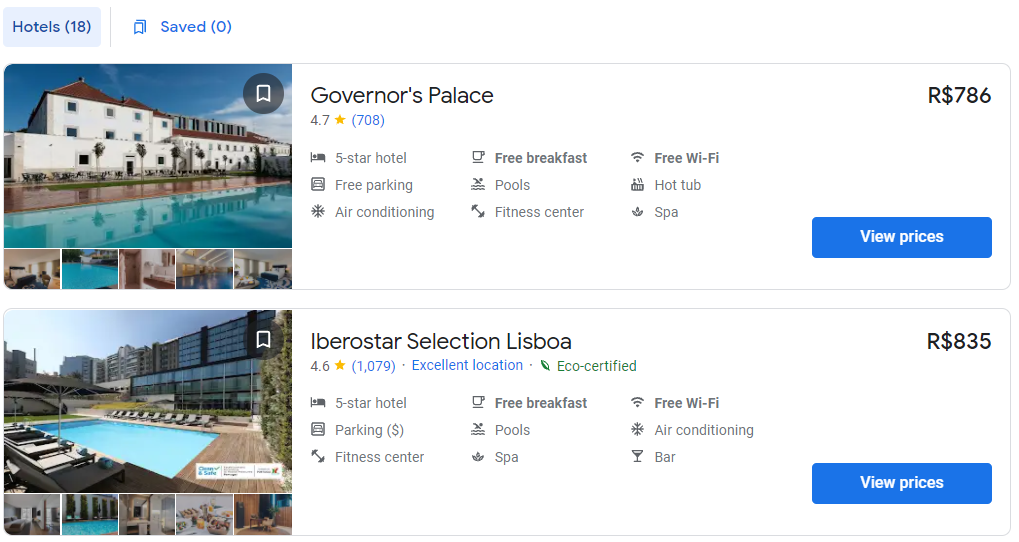This screenshot has height=542, width=1019.
Task: Select the Hotels (18) tab
Action: pyautogui.click(x=52, y=27)
